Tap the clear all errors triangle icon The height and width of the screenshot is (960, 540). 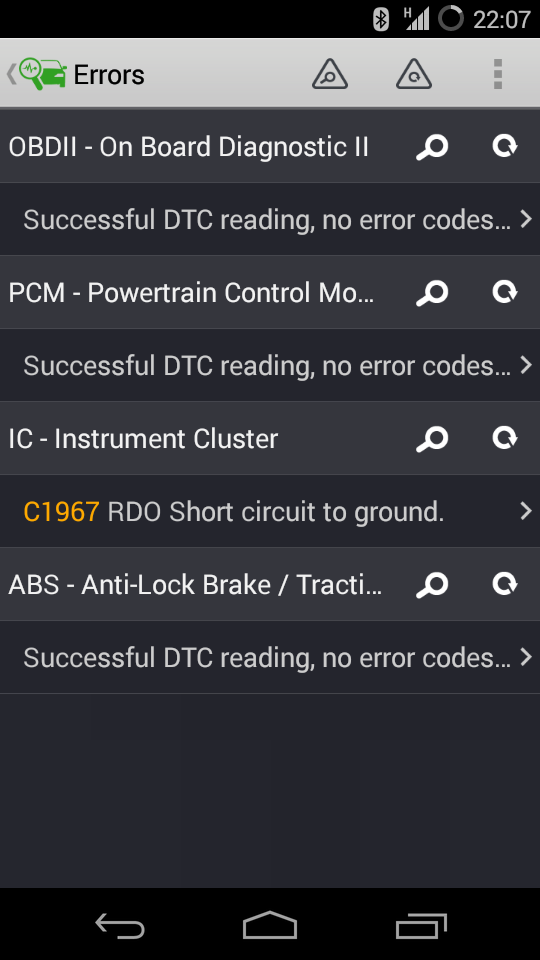pos(414,74)
